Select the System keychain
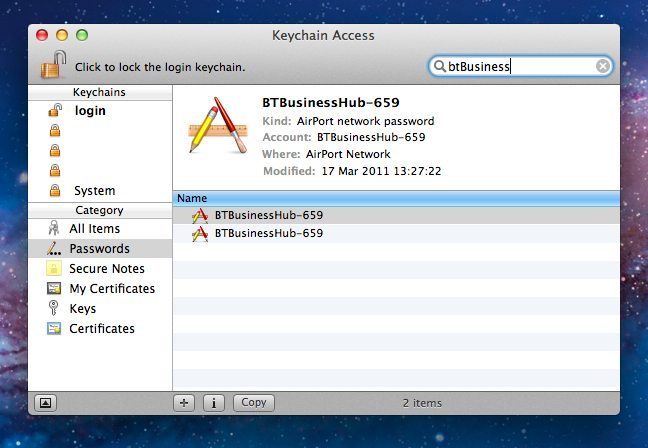This screenshot has width=648, height=448. 100,191
